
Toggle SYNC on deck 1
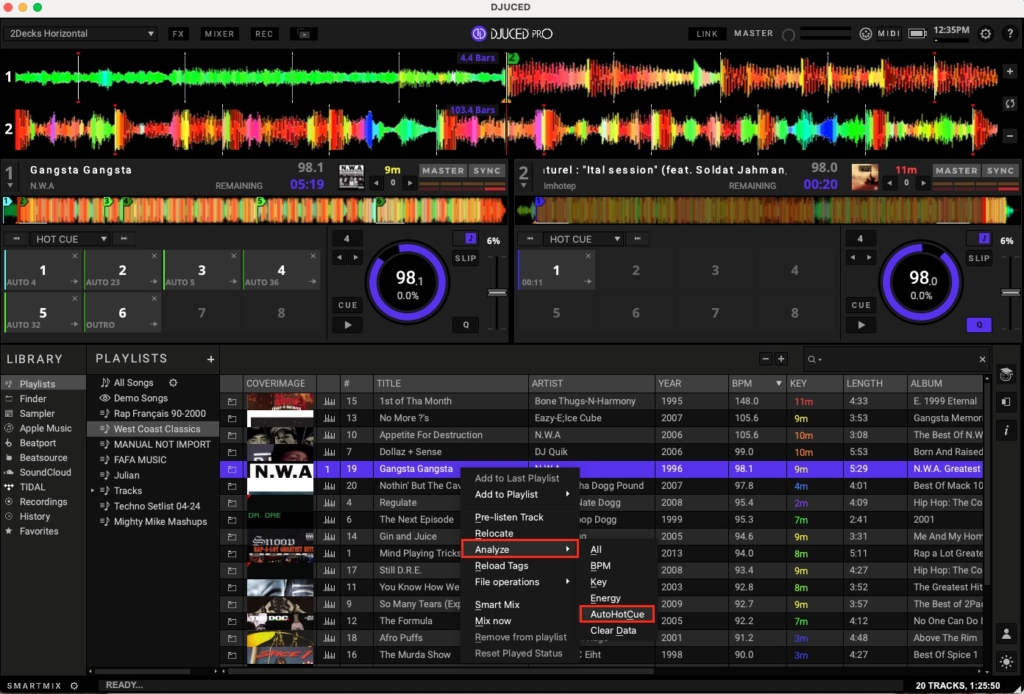pos(487,171)
